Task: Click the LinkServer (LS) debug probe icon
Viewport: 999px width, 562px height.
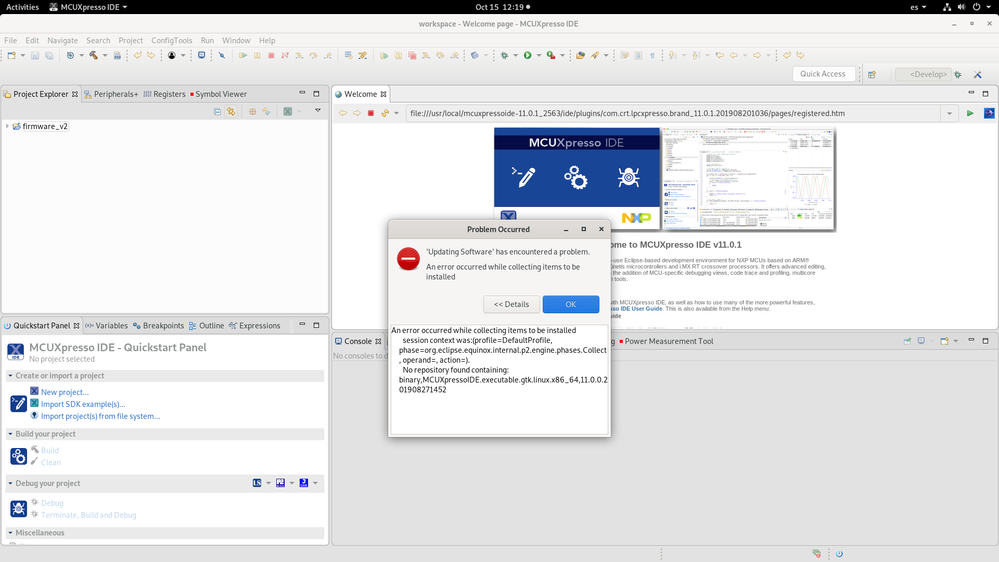Action: click(257, 483)
